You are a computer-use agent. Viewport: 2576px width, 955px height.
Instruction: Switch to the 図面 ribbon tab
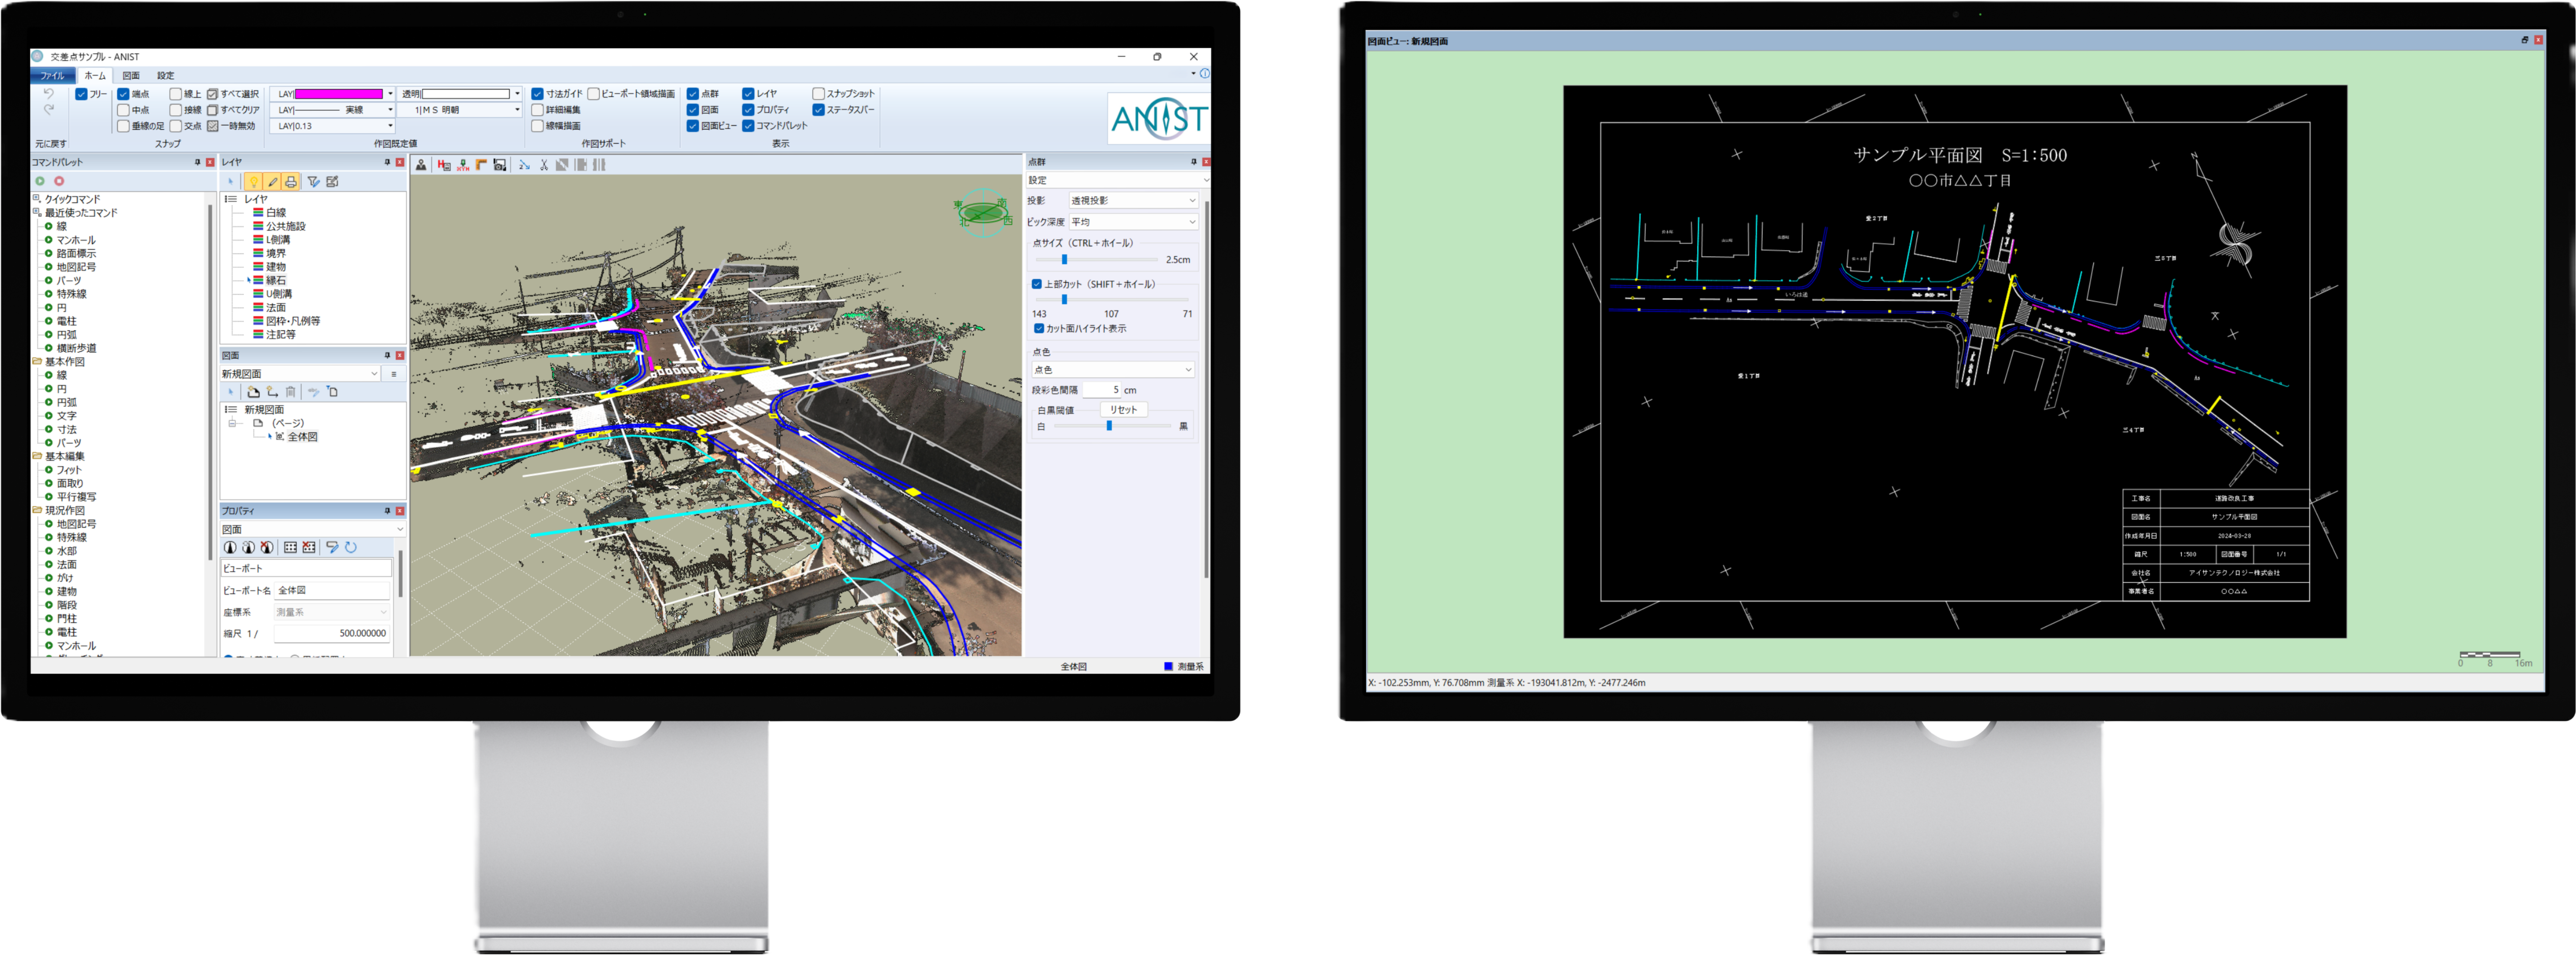click(131, 76)
